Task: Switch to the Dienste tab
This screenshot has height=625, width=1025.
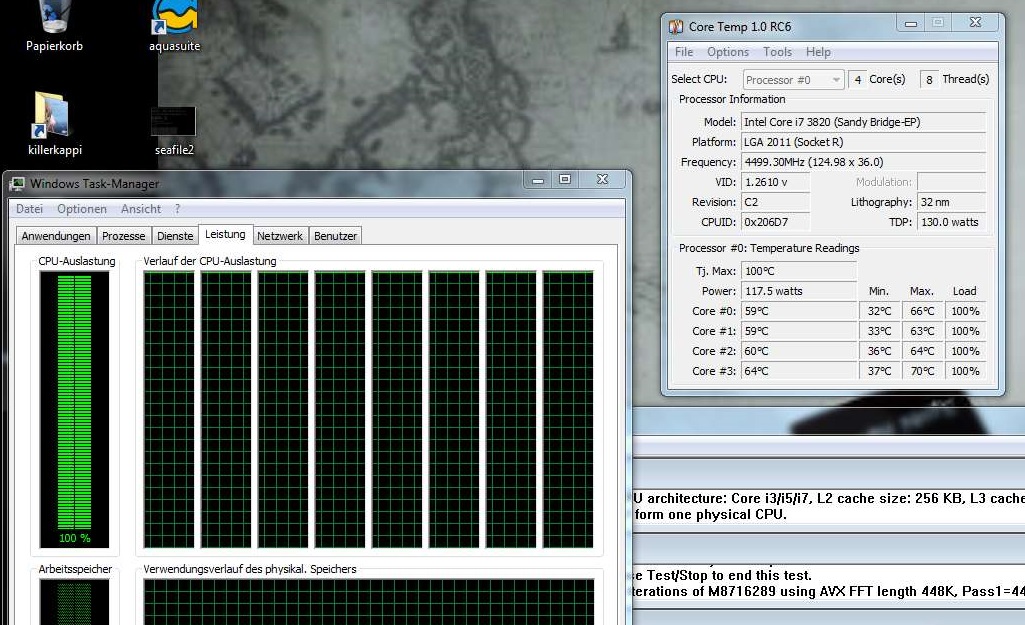Action: [x=175, y=235]
